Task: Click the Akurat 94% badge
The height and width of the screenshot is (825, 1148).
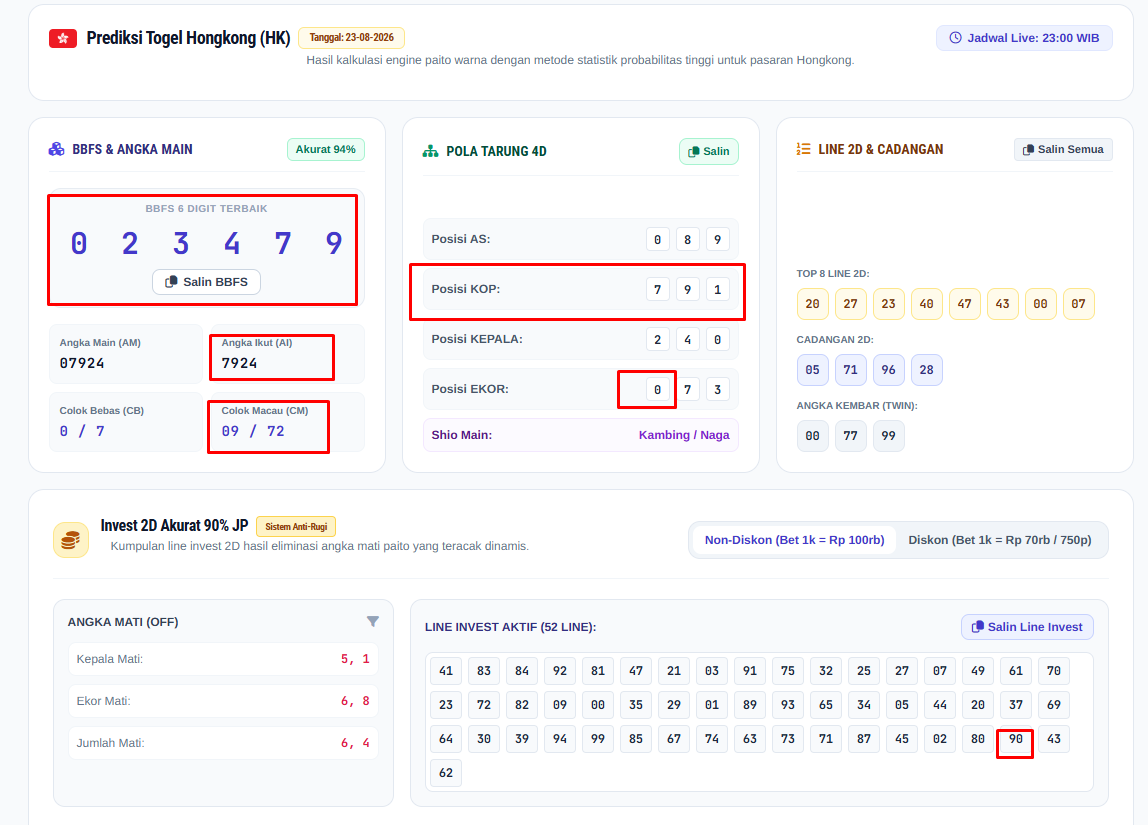Action: click(x=326, y=149)
